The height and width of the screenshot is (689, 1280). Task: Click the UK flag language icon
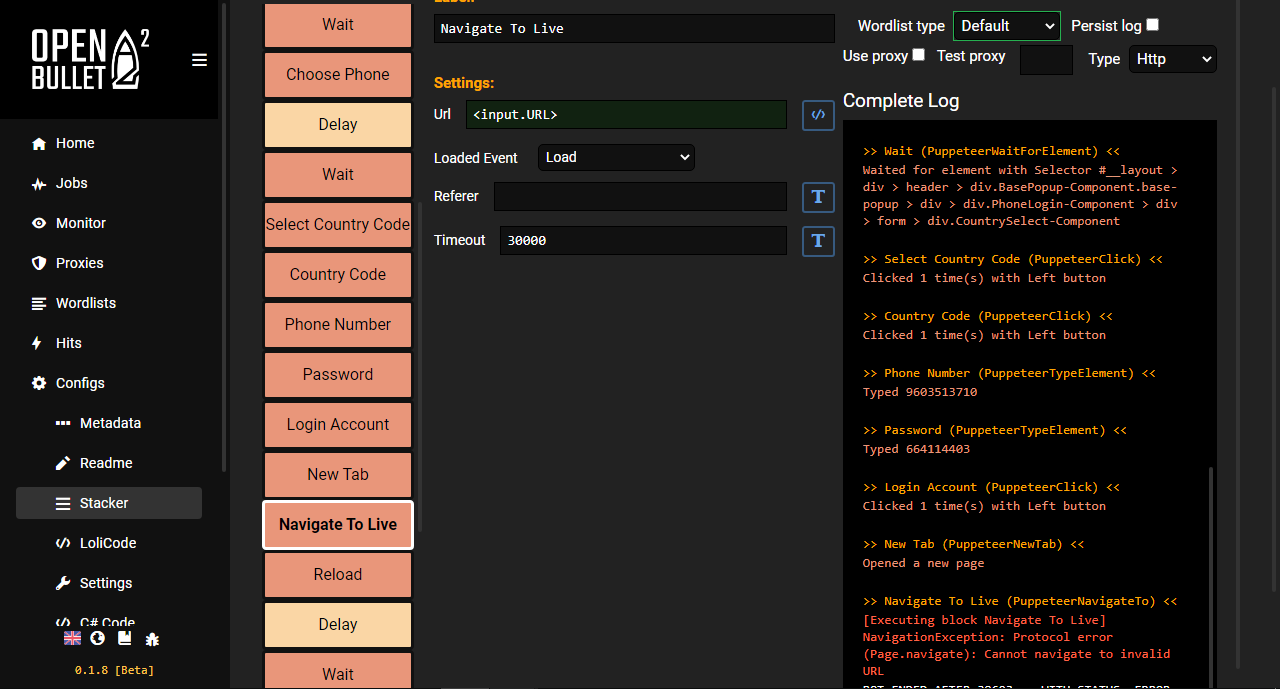click(x=72, y=638)
